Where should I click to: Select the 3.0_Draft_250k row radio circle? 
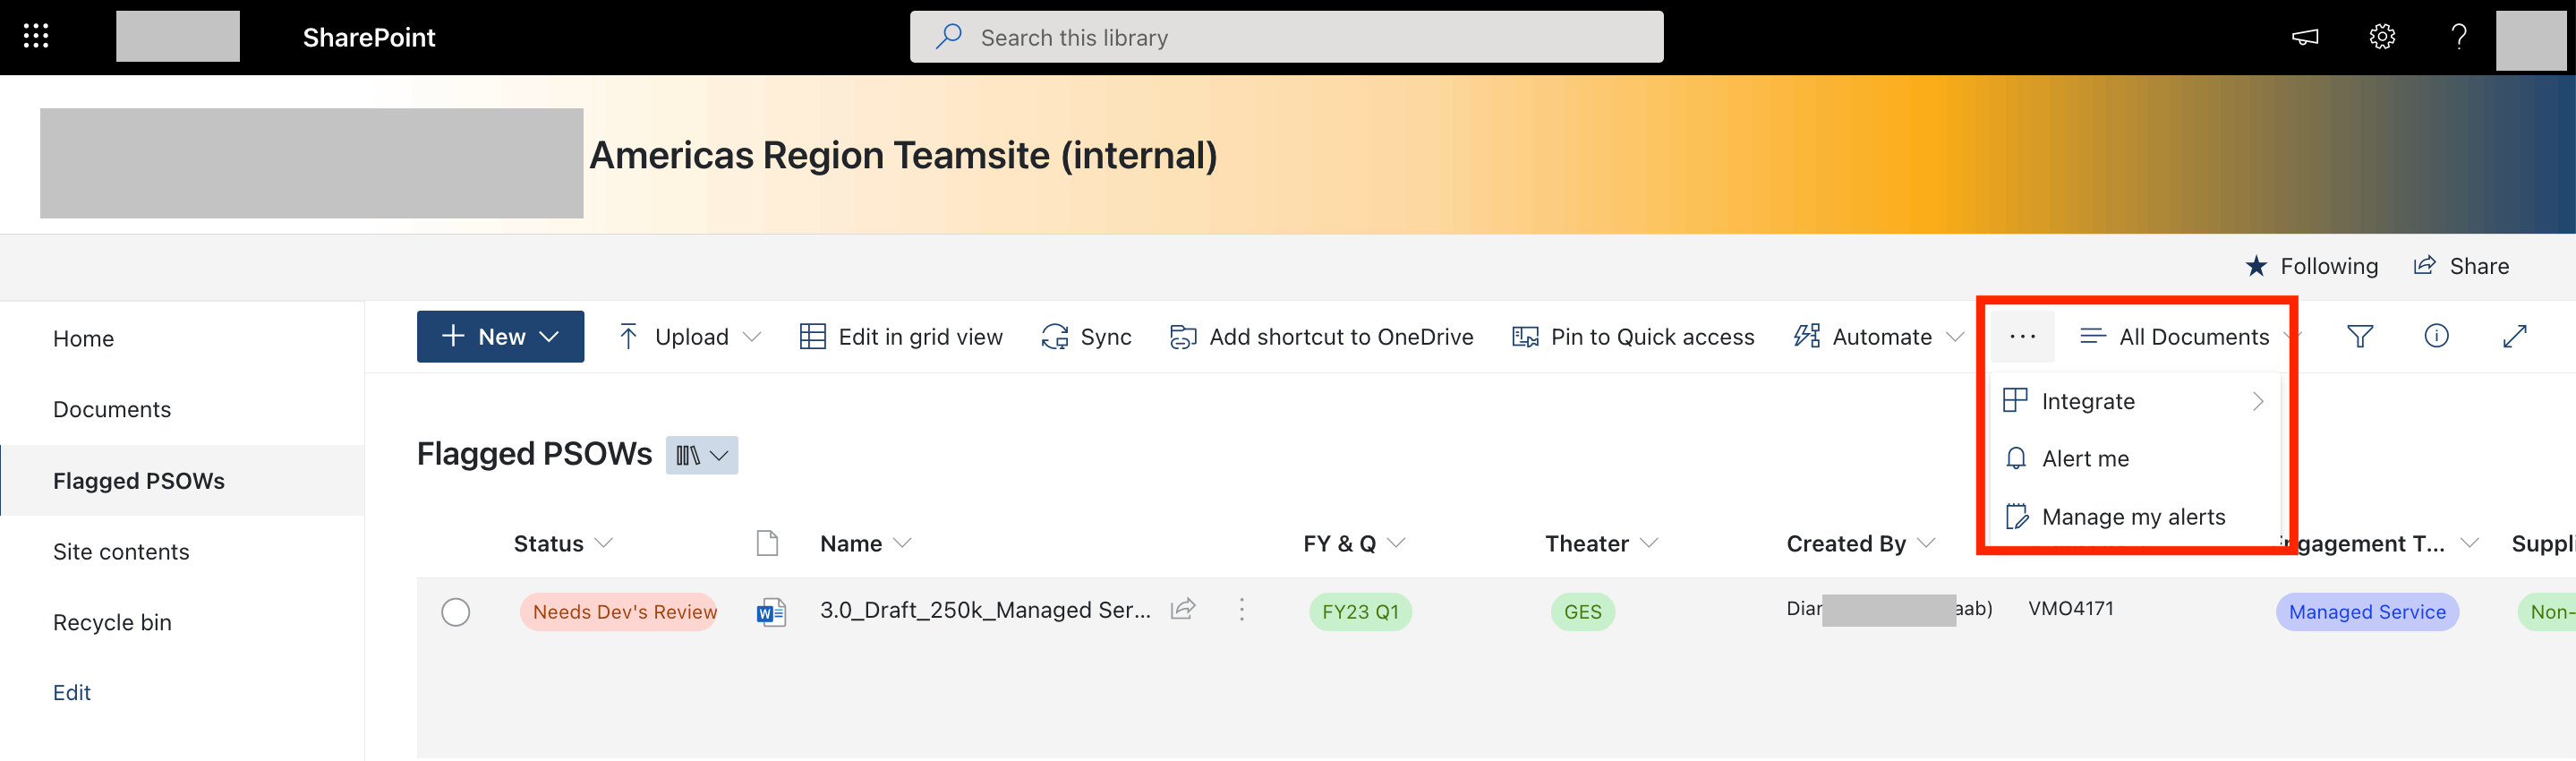coord(456,611)
